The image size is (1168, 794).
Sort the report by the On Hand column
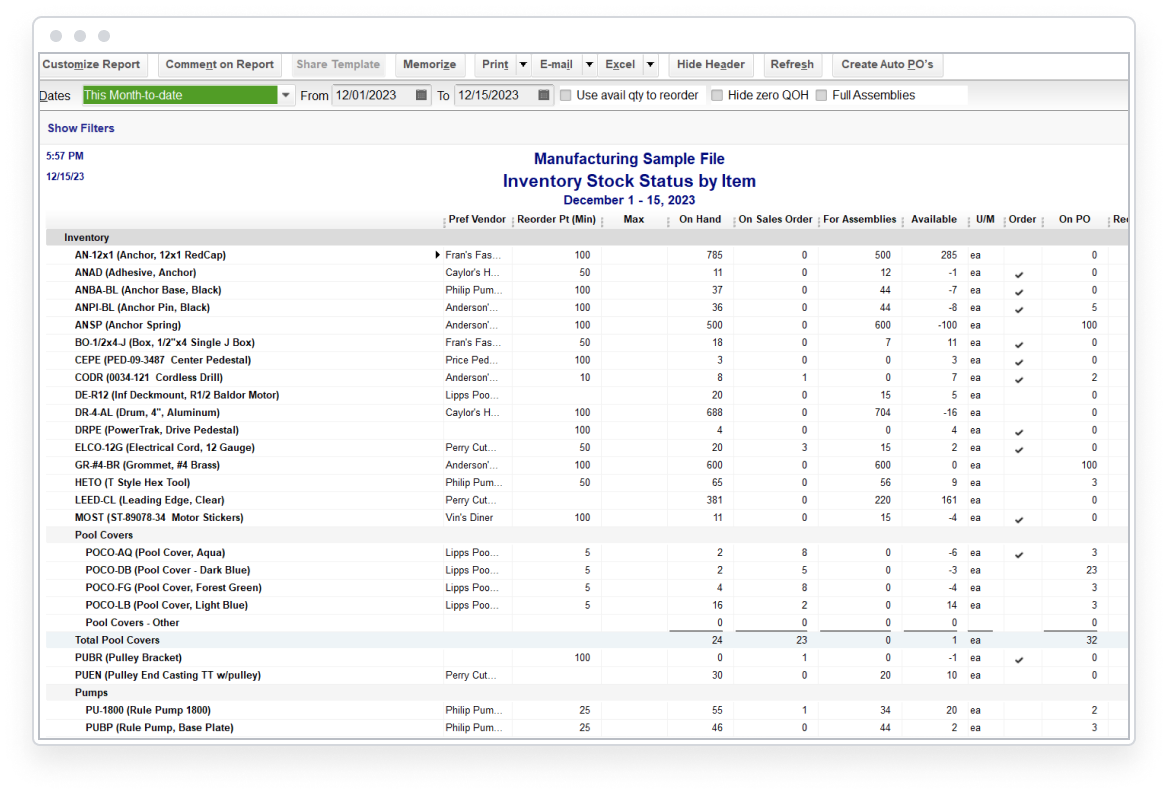pos(699,219)
